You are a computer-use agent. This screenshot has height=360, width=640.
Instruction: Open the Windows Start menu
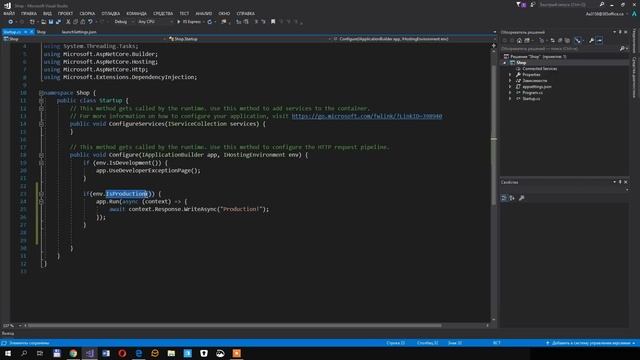coord(8,353)
